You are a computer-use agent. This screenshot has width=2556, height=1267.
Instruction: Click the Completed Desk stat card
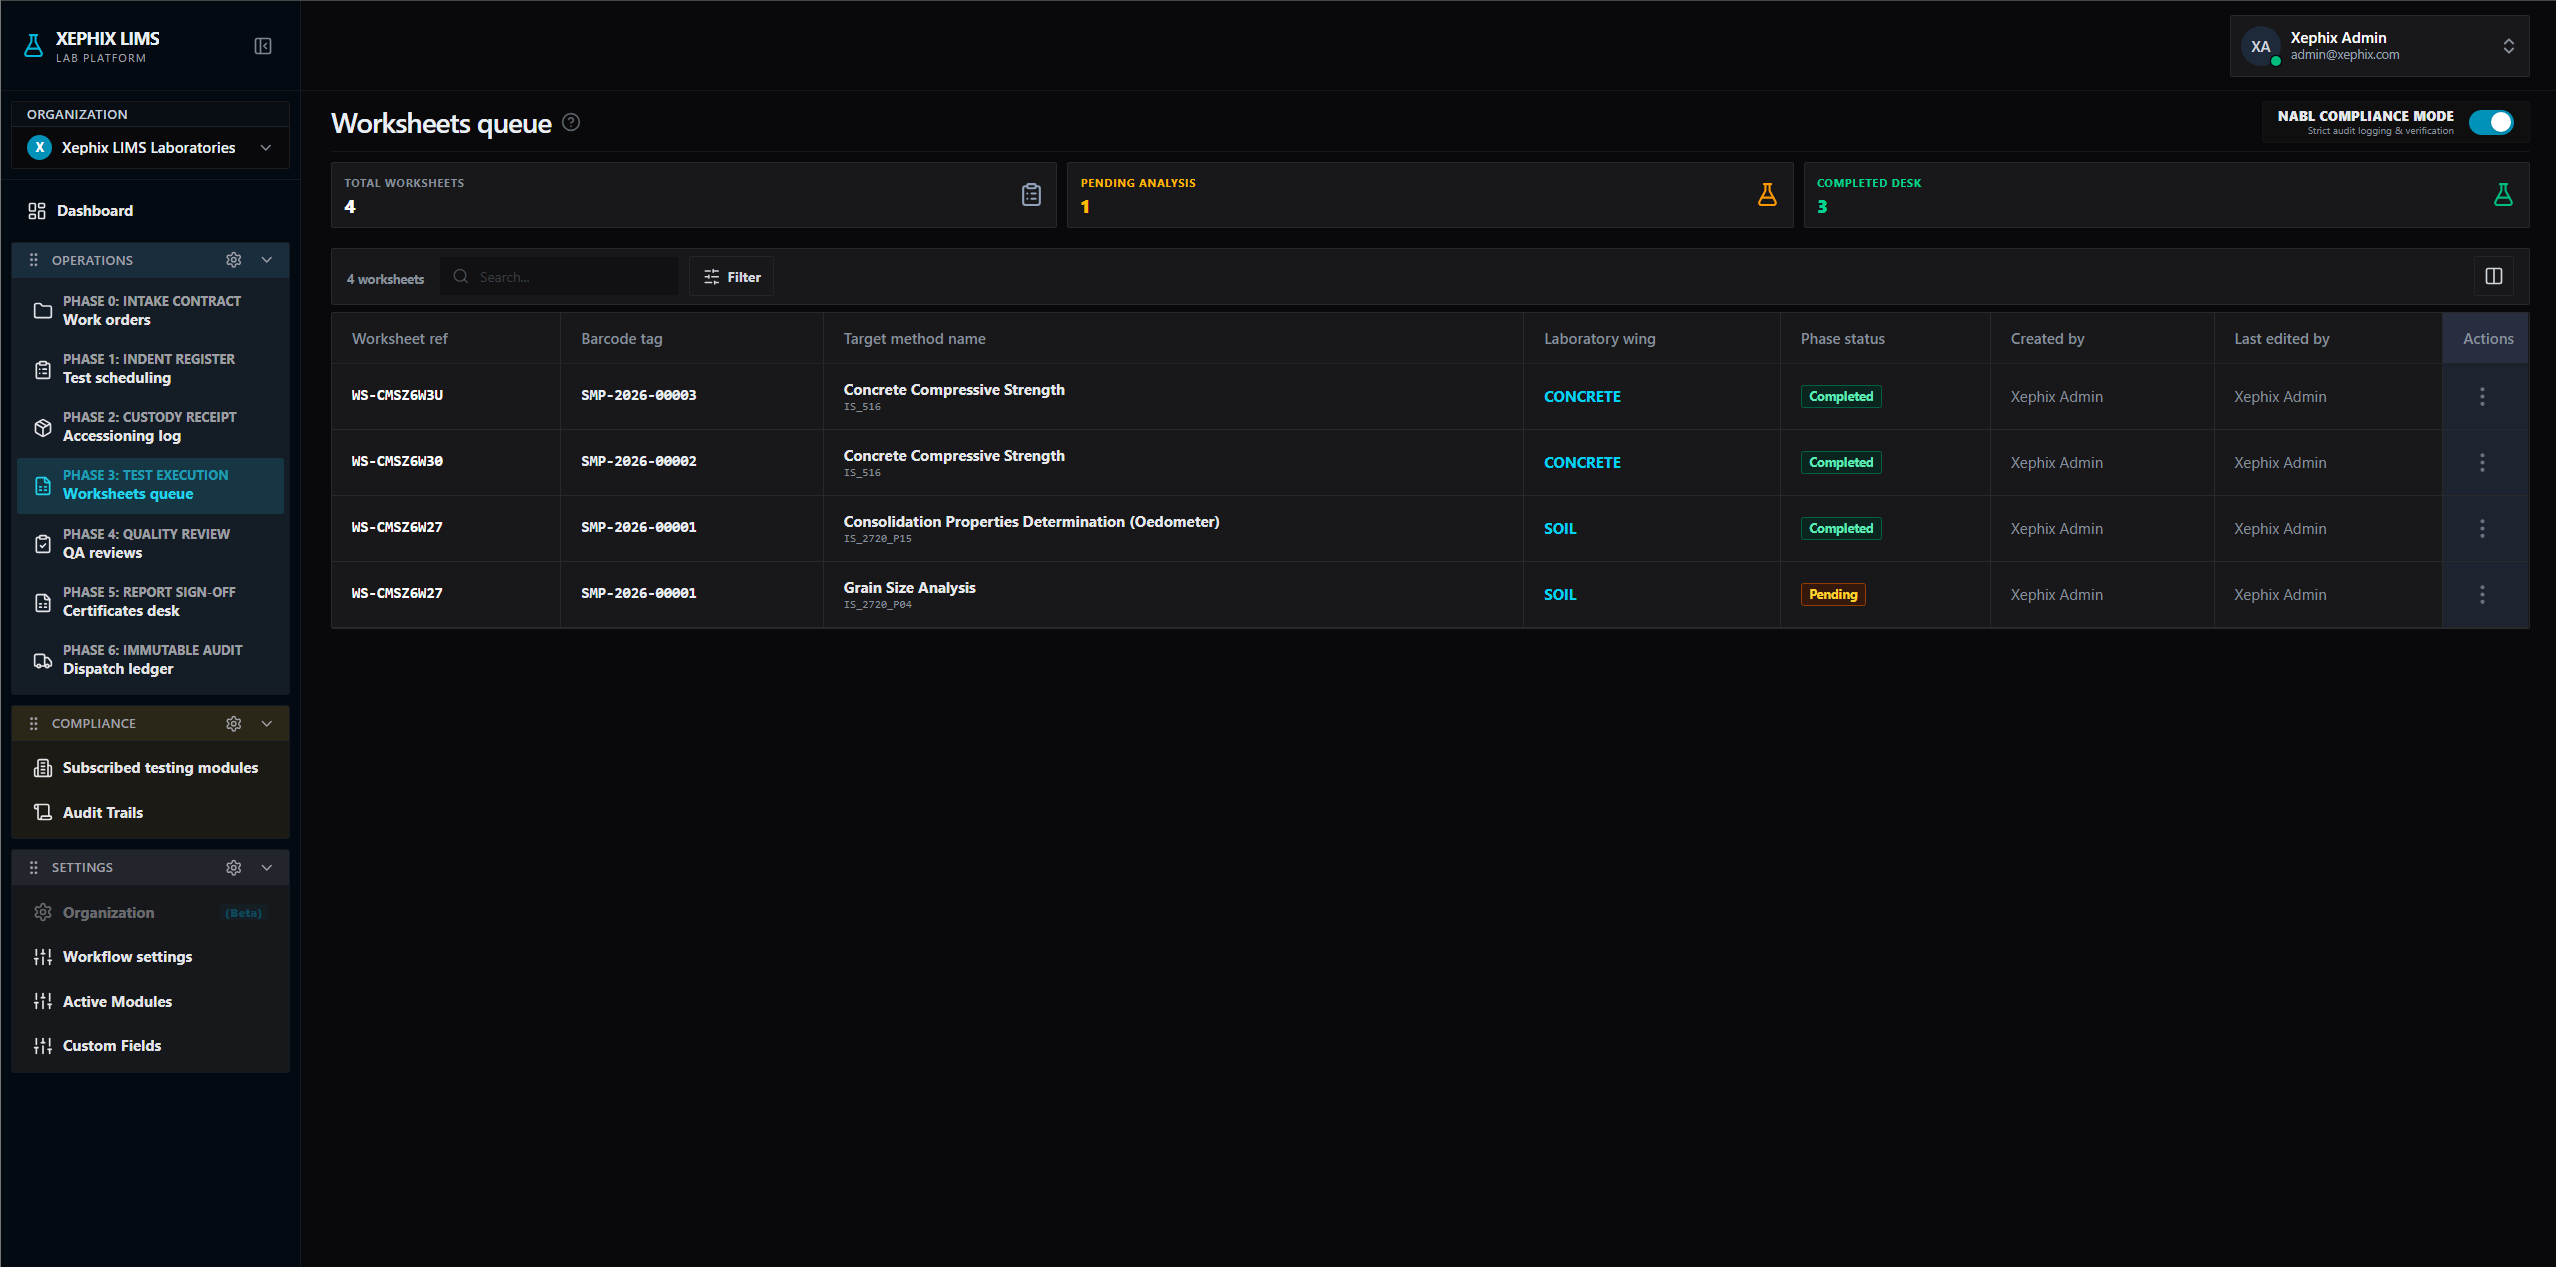[x=2166, y=195]
